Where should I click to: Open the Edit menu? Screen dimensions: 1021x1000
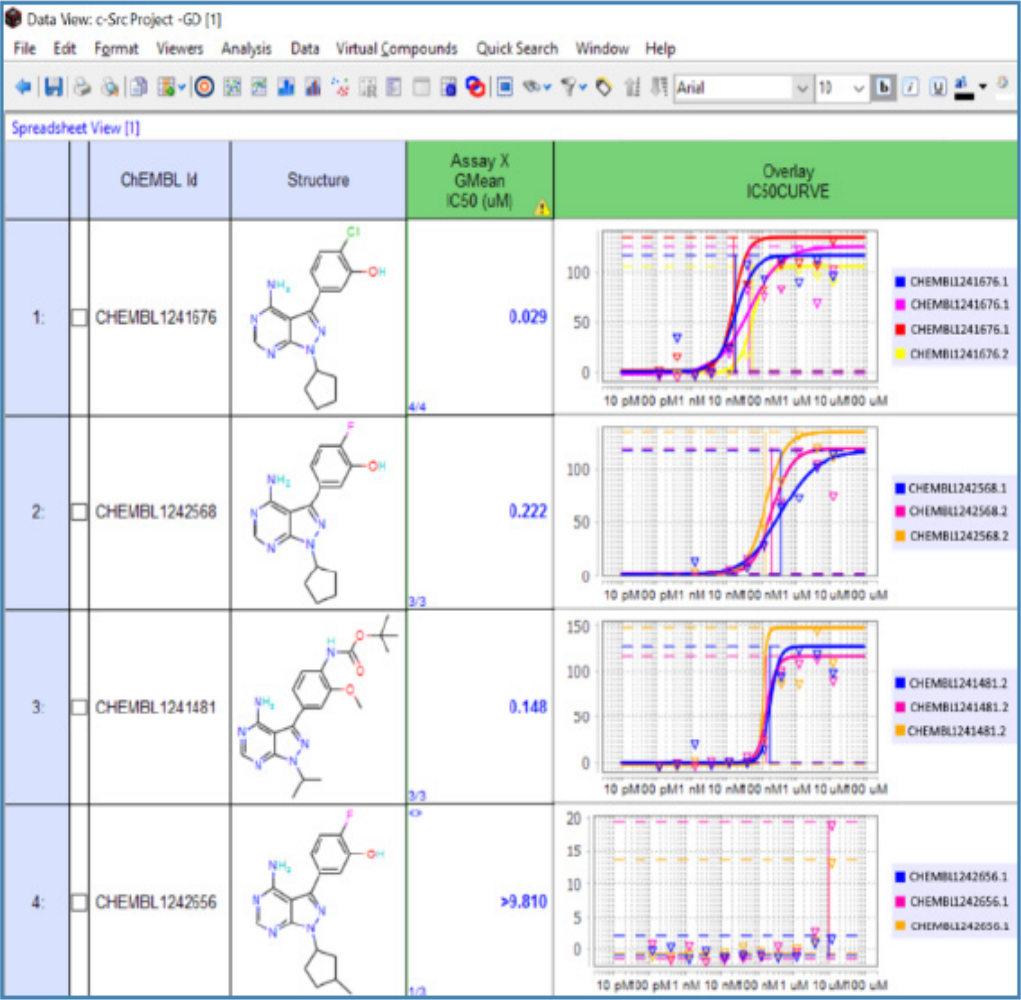point(64,49)
